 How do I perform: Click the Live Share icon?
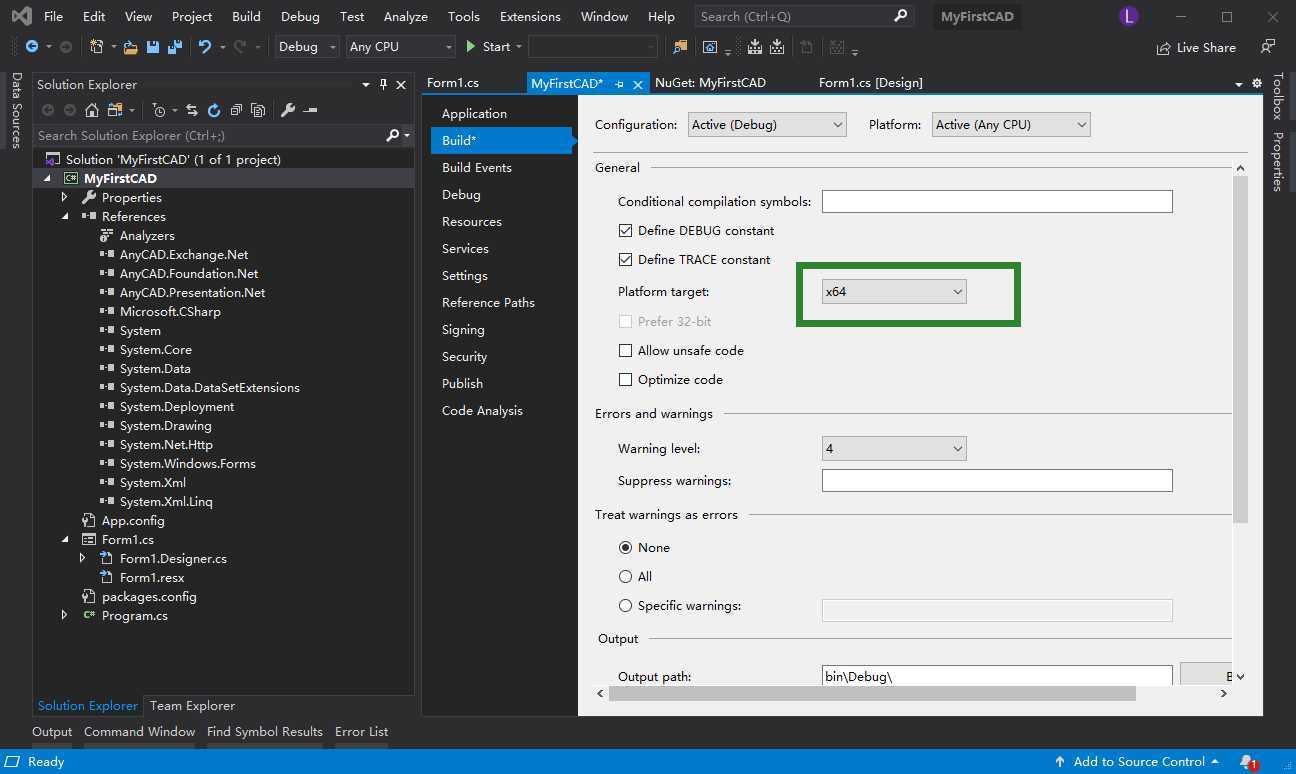pyautogui.click(x=1164, y=48)
